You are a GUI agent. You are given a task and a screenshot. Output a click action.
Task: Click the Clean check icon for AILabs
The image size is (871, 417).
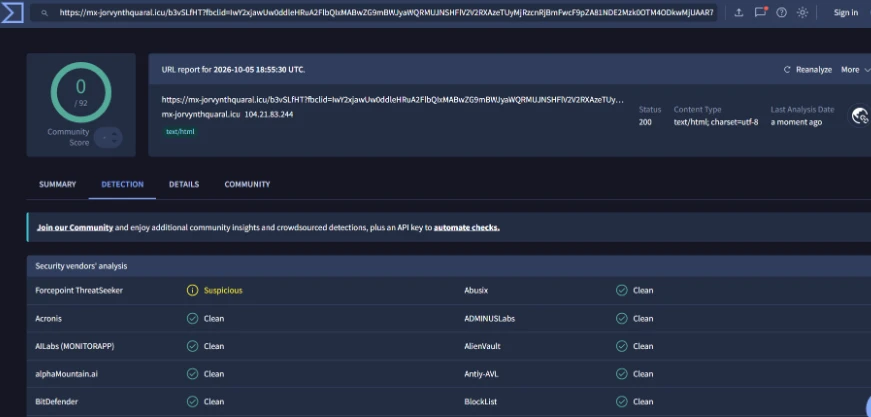pyautogui.click(x=192, y=346)
